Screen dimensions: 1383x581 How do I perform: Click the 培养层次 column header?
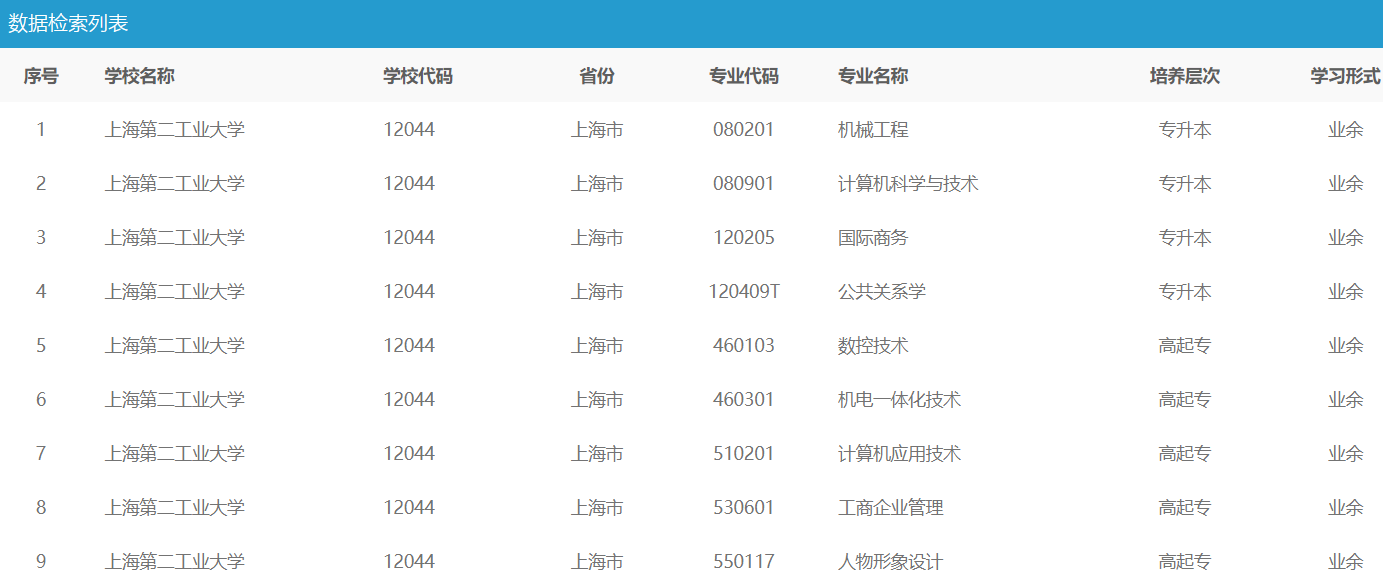click(x=1185, y=76)
